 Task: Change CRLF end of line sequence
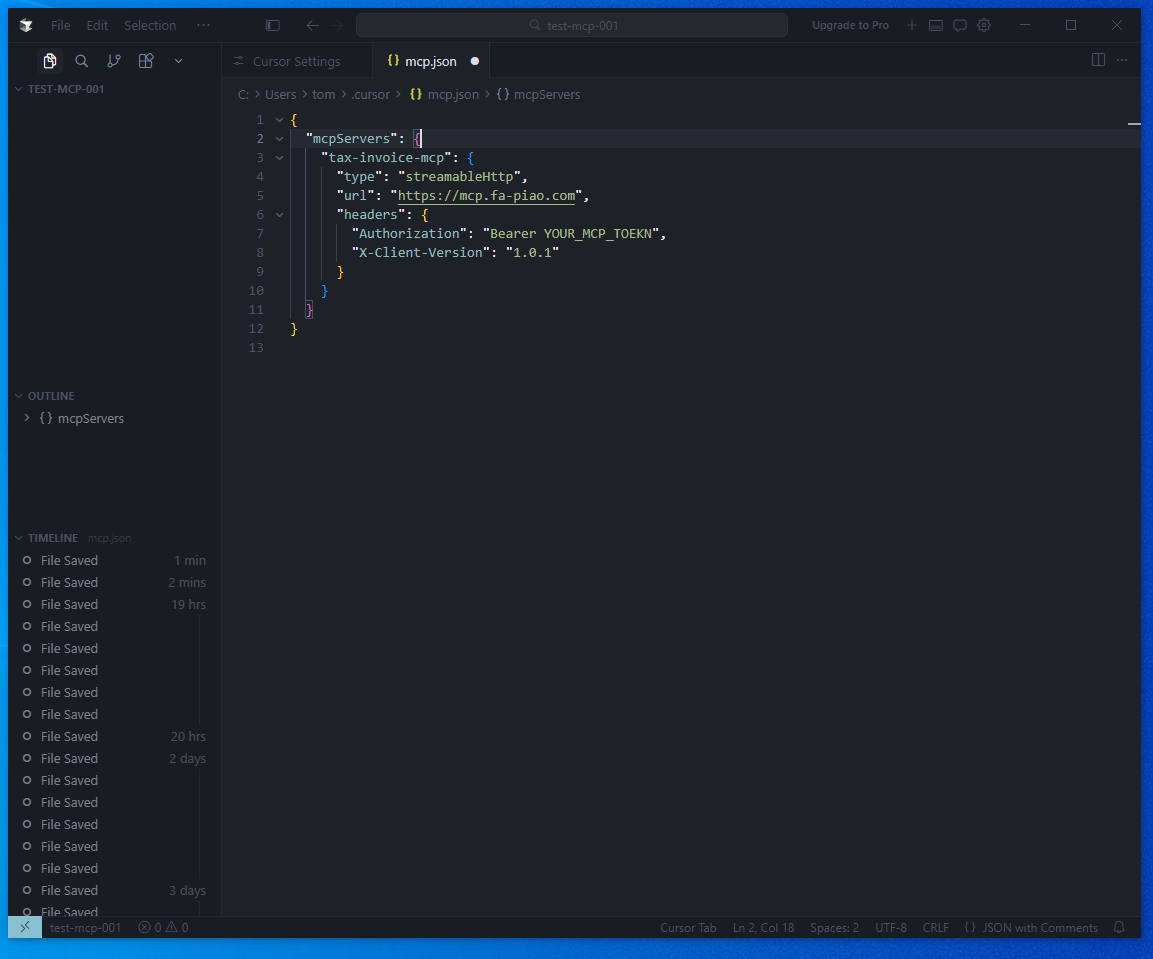[935, 928]
